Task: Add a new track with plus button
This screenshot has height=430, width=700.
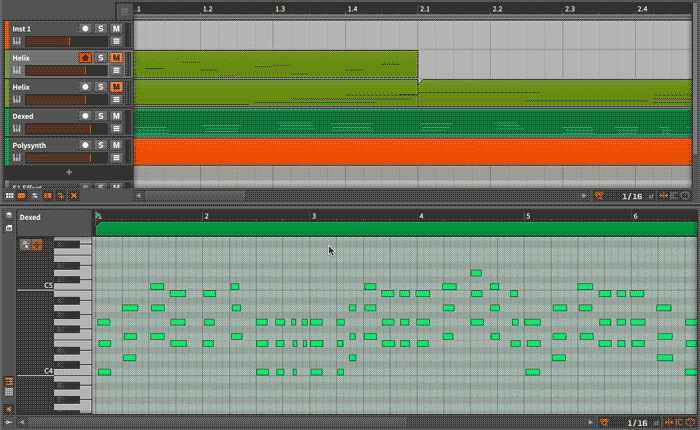Action: click(69, 172)
